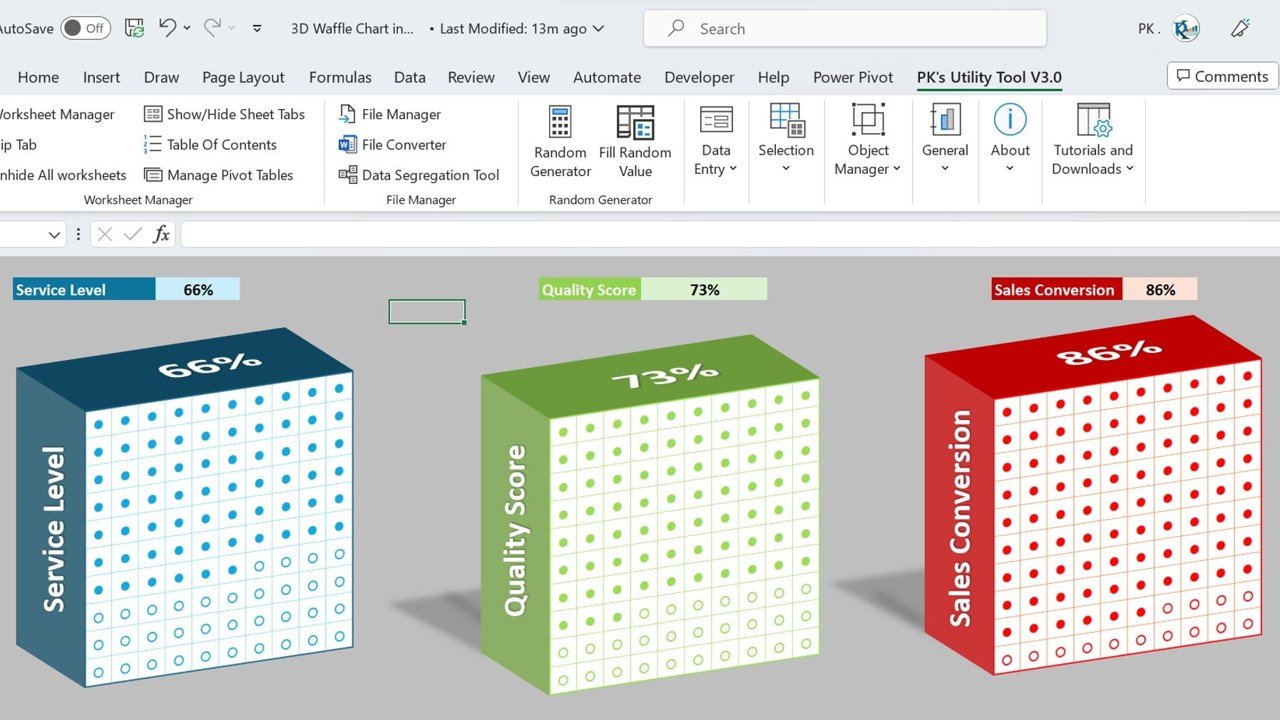This screenshot has height=720, width=1280.
Task: Select the Quality Score label cell
Action: (x=589, y=290)
